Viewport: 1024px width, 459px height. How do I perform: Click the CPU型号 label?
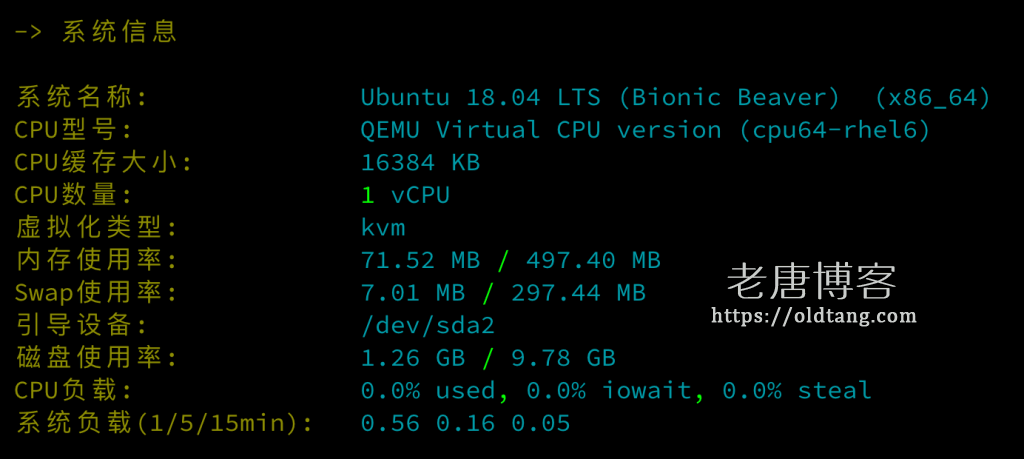73,130
